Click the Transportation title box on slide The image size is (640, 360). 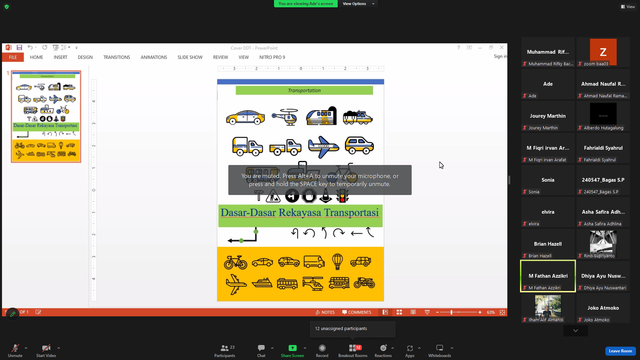pos(304,91)
